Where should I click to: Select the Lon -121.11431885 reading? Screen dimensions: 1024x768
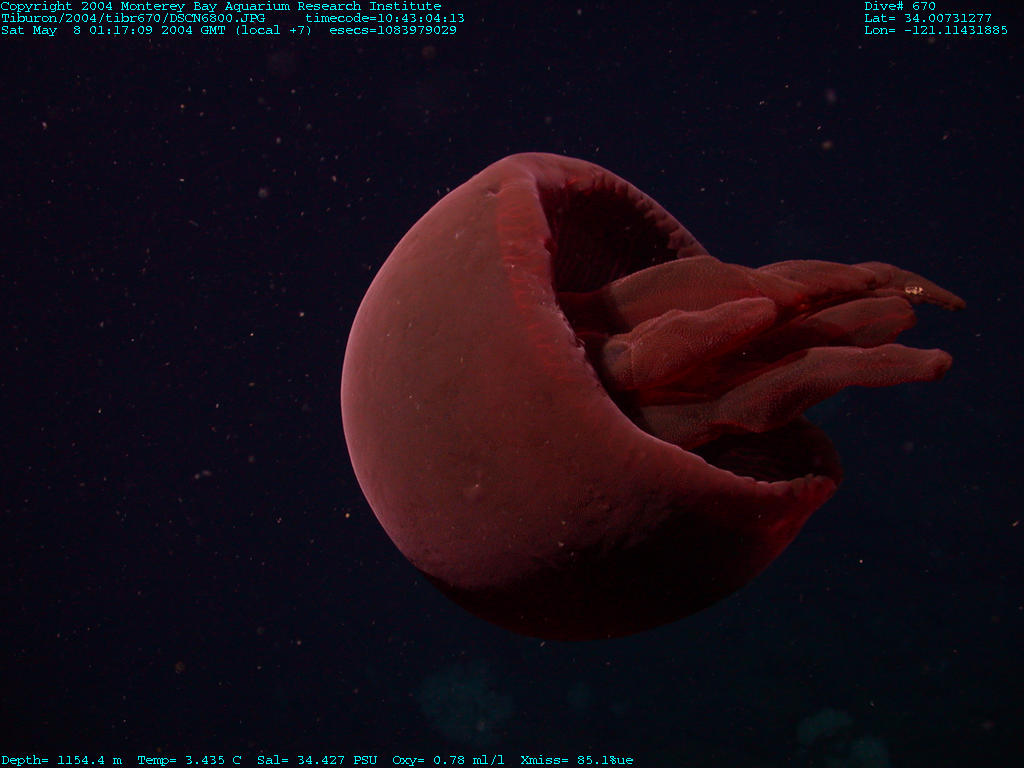(x=935, y=30)
